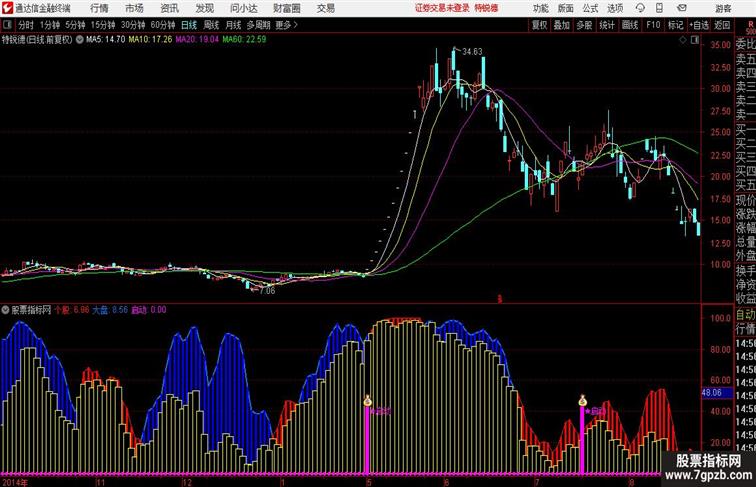756x487 pixels.
Task: Click the 多股 multi-stock button
Action: (584, 25)
